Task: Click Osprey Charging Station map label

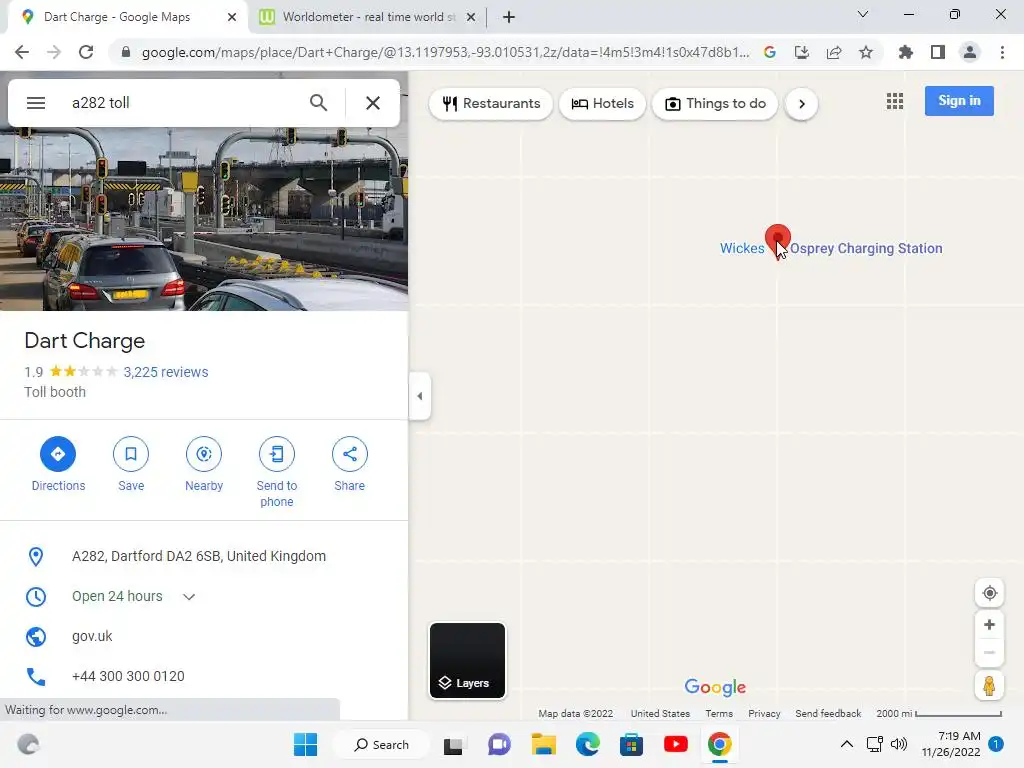Action: pos(866,248)
